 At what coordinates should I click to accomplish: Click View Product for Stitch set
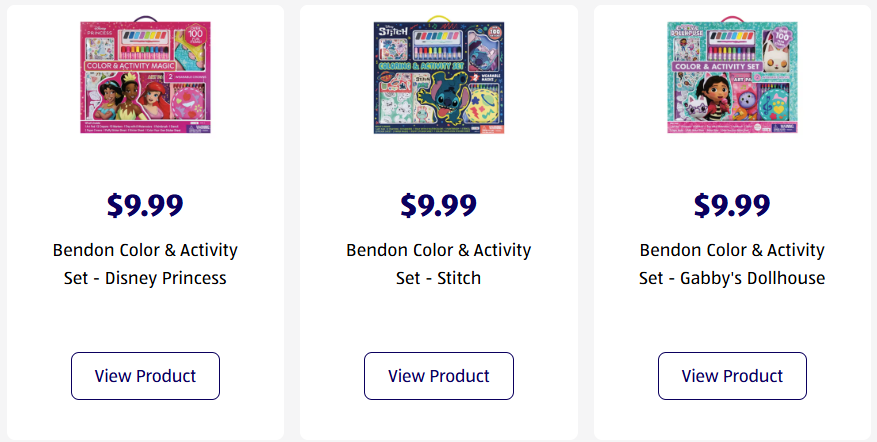(x=438, y=376)
